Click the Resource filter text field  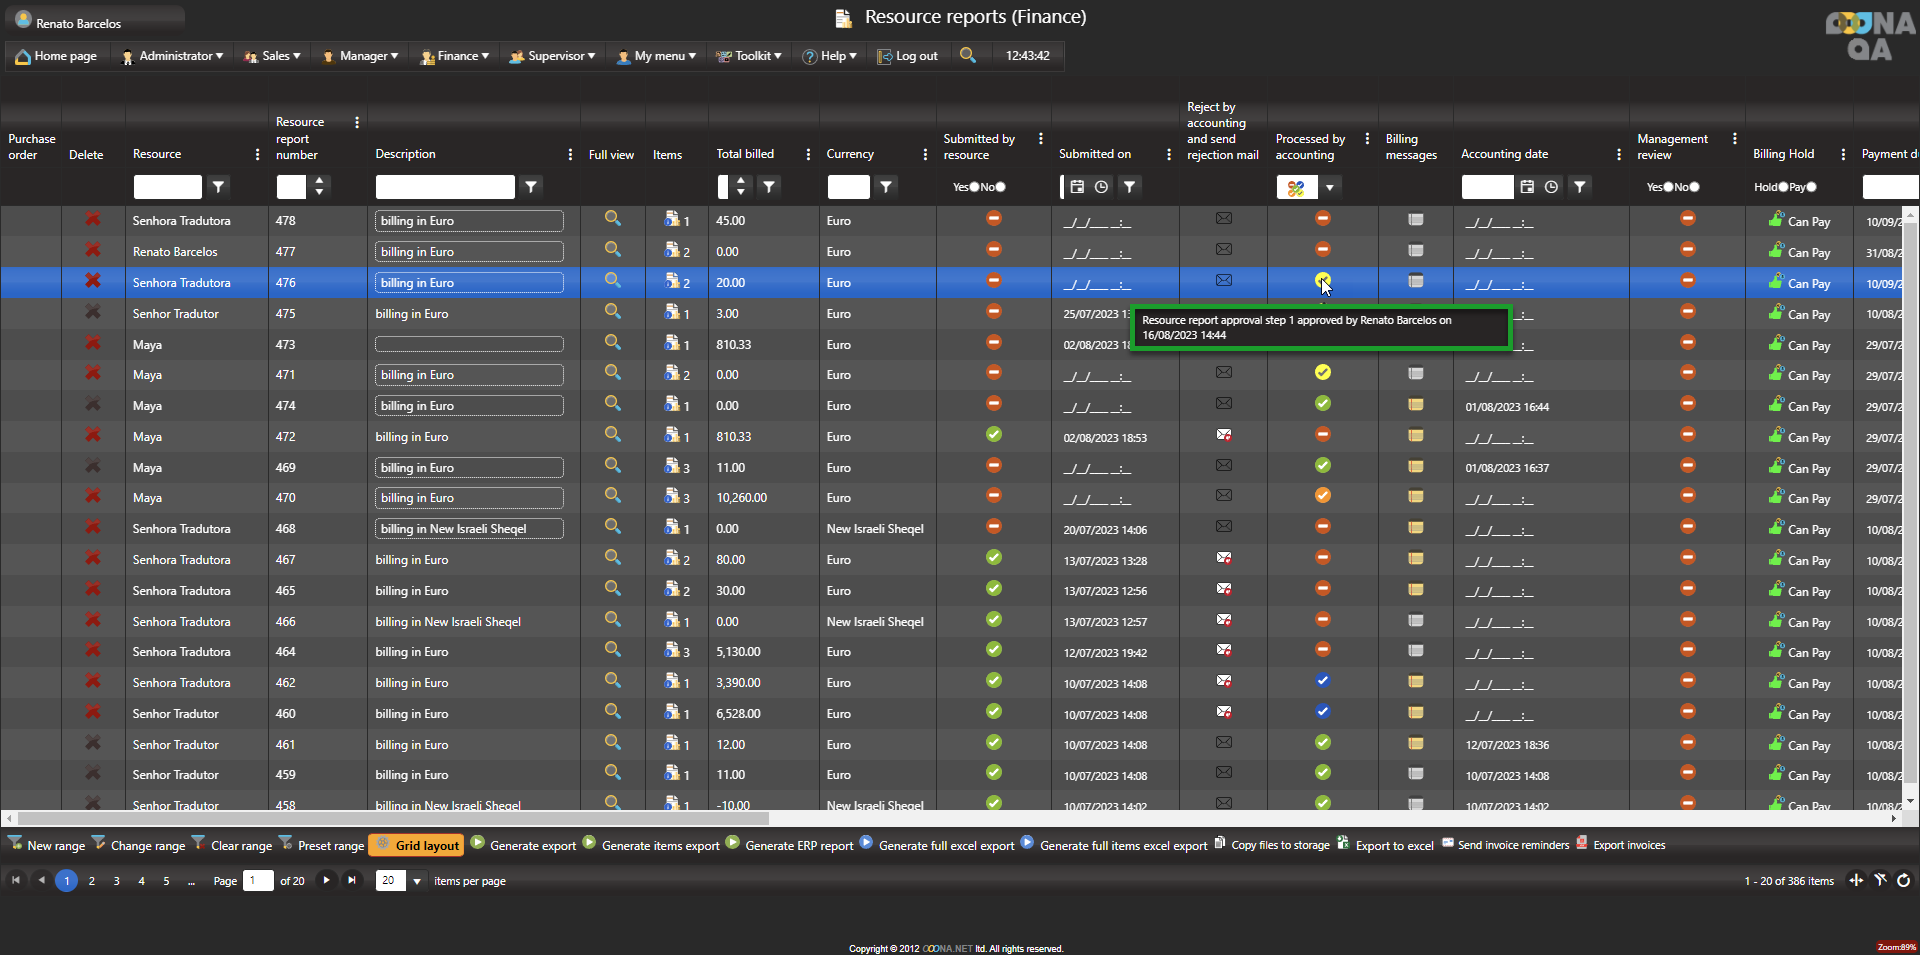pyautogui.click(x=167, y=187)
